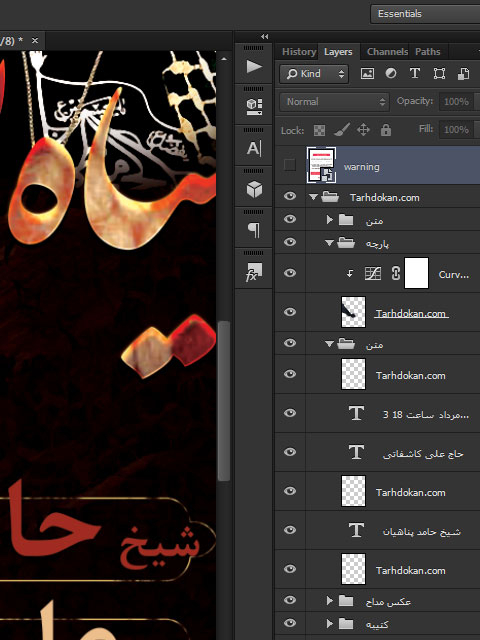Viewport: 480px width, 640px height.
Task: Filter layers by type layers
Action: click(415, 73)
